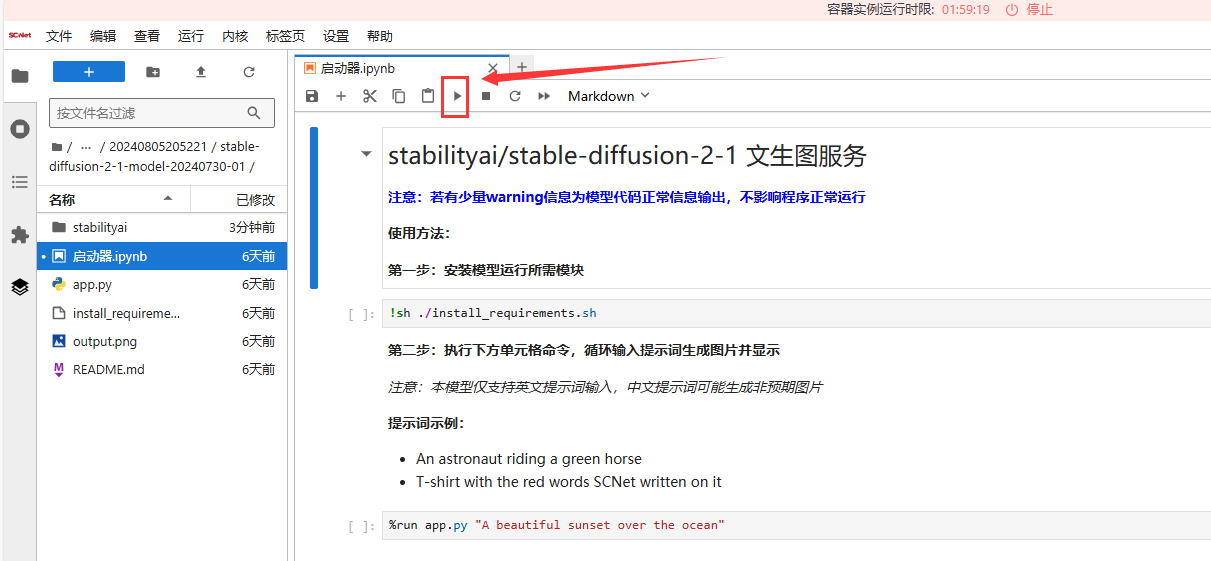Click 'T-shirt with the red words SCNet' bullet
Viewport: 1211px width, 561px height.
tap(569, 482)
